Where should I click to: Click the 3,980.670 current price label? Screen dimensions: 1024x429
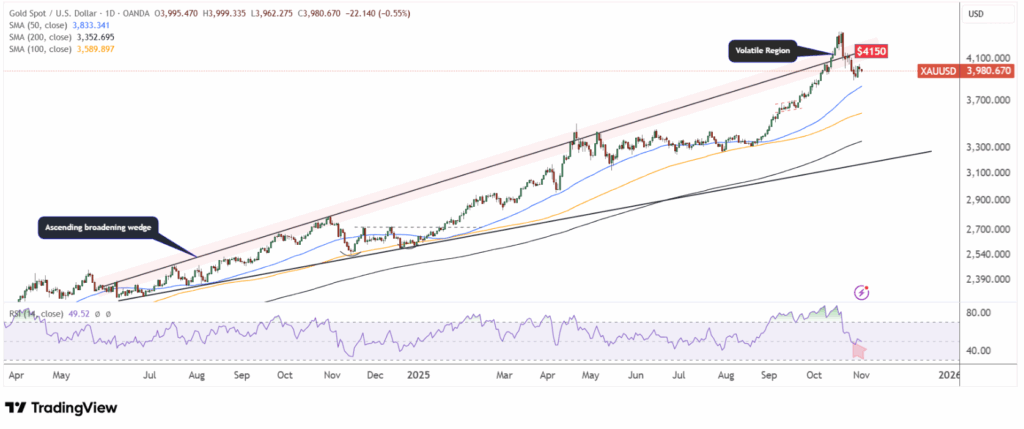[989, 71]
